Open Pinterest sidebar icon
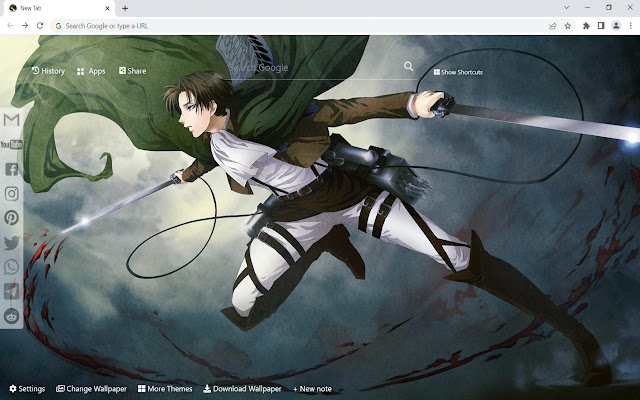Screen dimensions: 640x400 pyautogui.click(x=11, y=218)
